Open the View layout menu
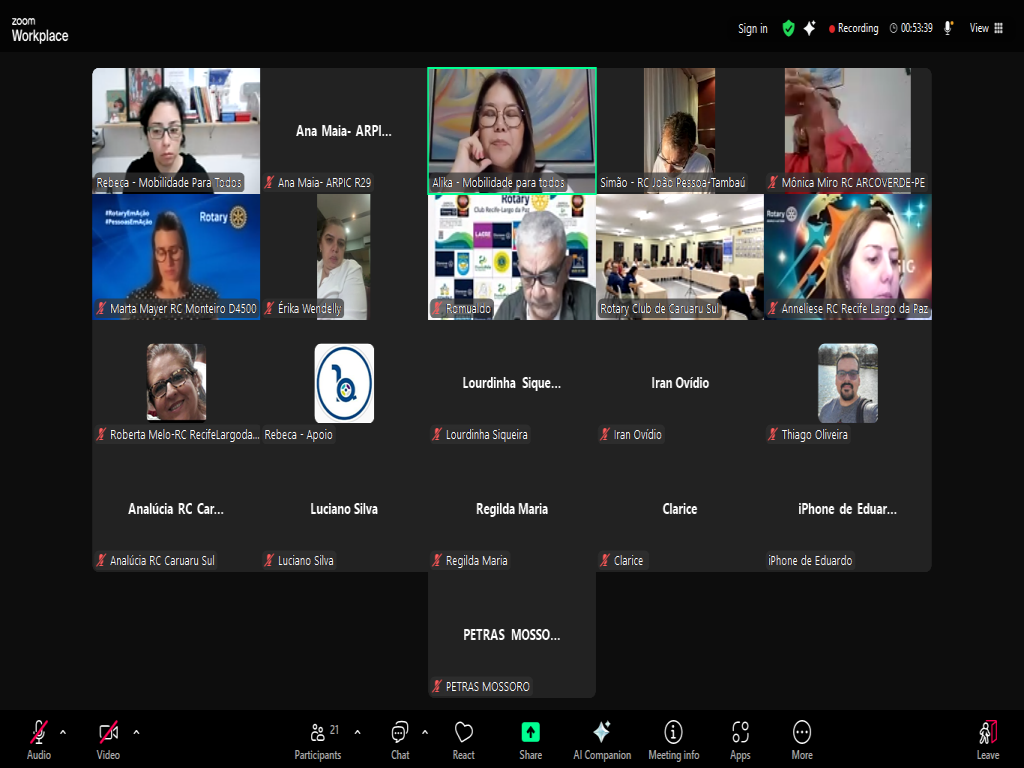 [985, 28]
